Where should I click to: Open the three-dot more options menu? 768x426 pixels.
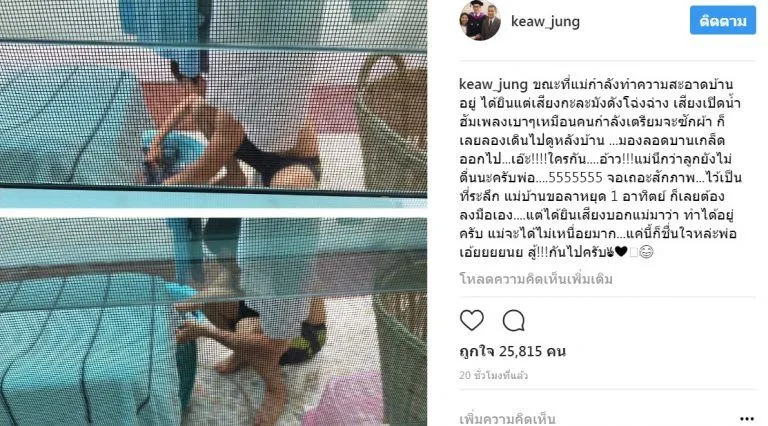pos(746,419)
